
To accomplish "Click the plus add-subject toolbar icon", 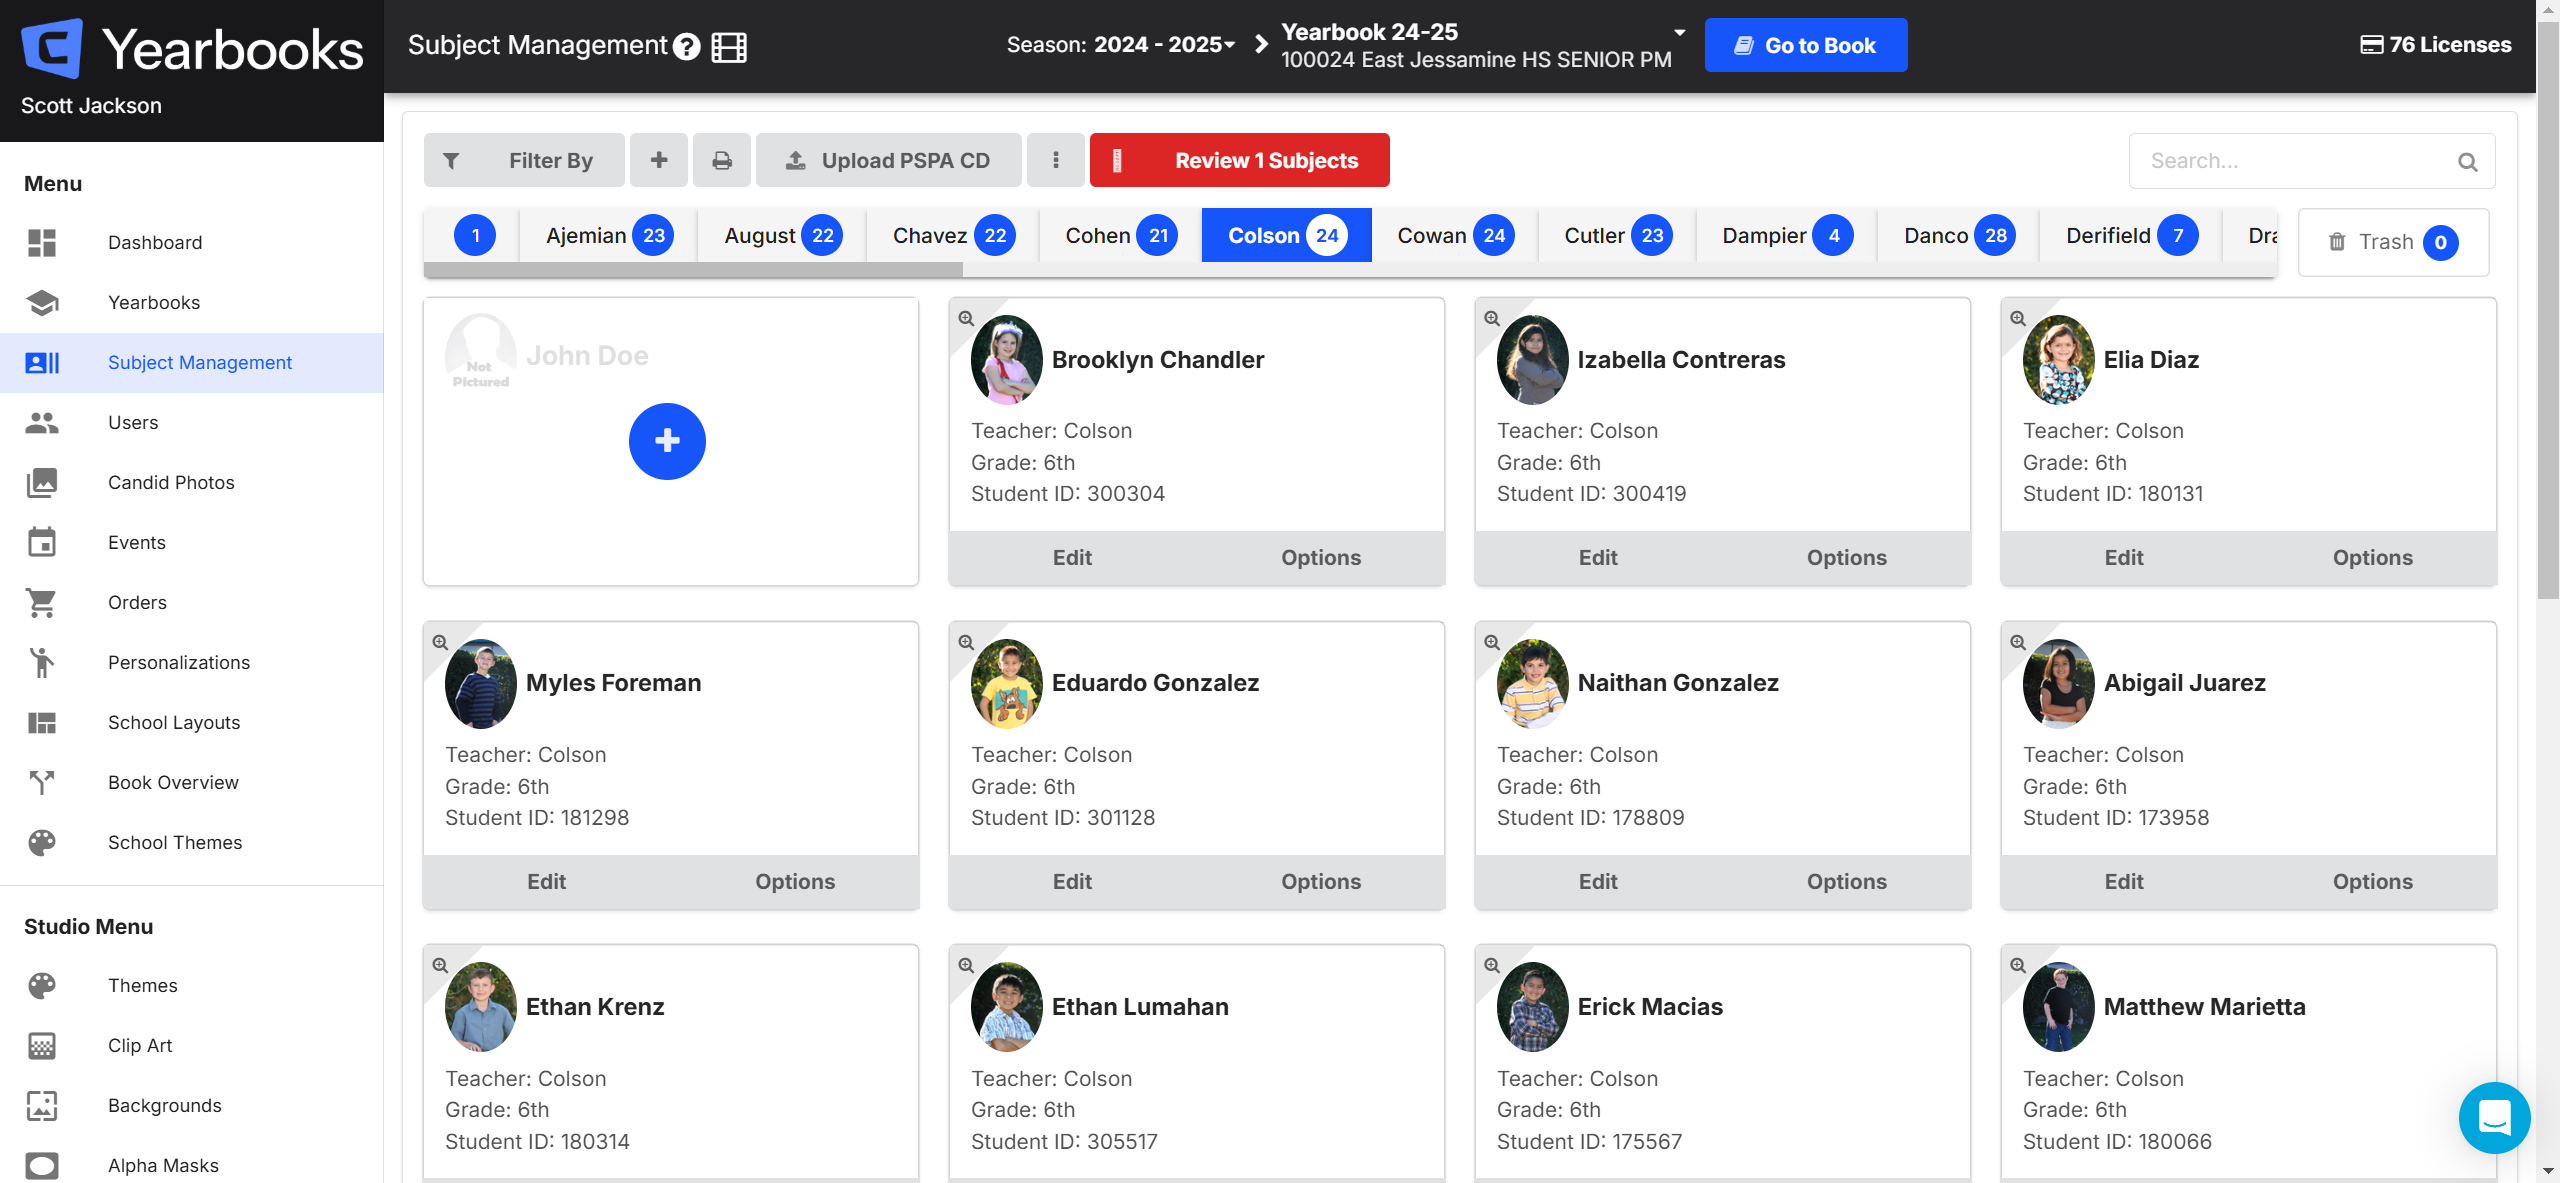I will point(658,160).
